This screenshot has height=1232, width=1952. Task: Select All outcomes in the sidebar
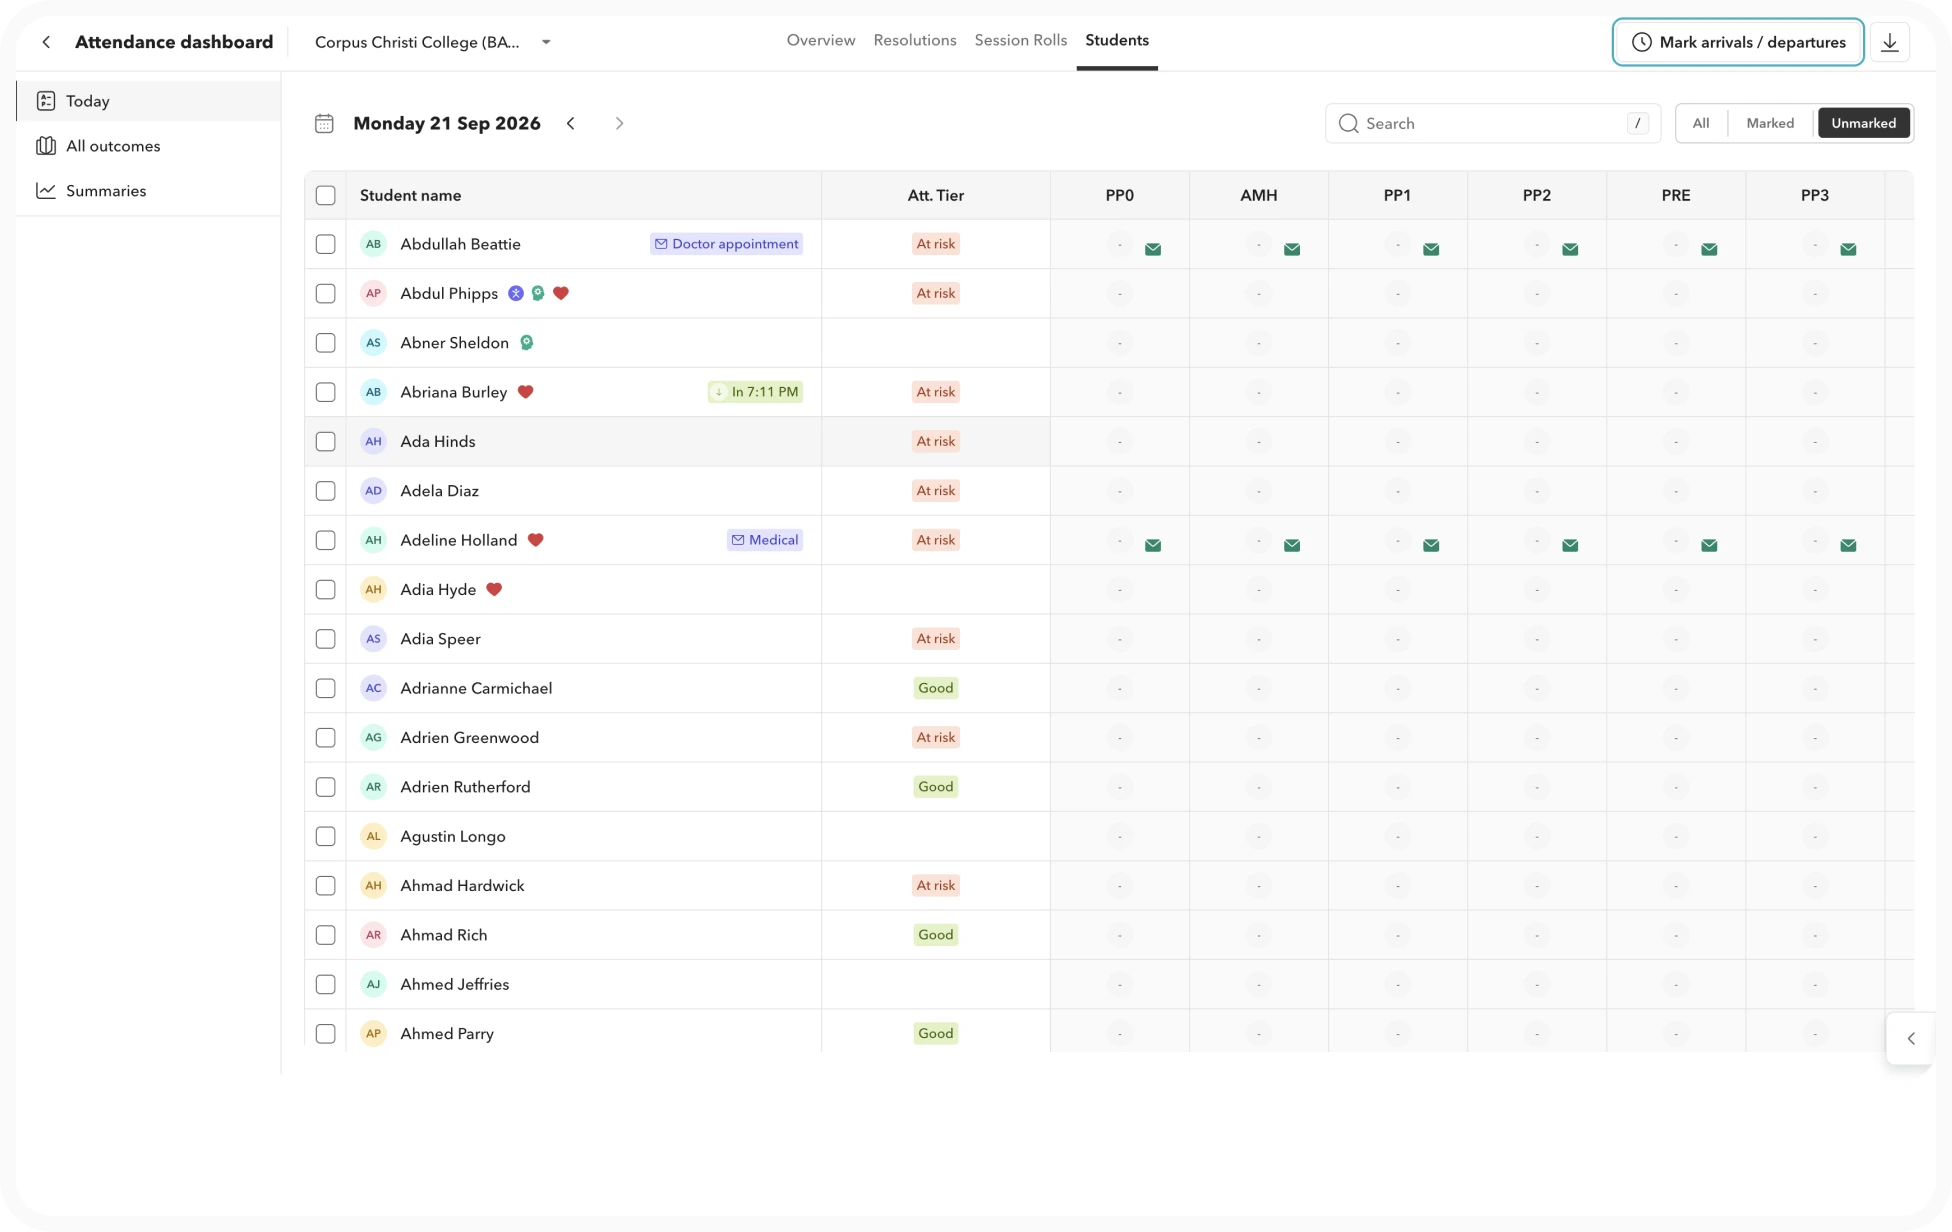[148, 146]
